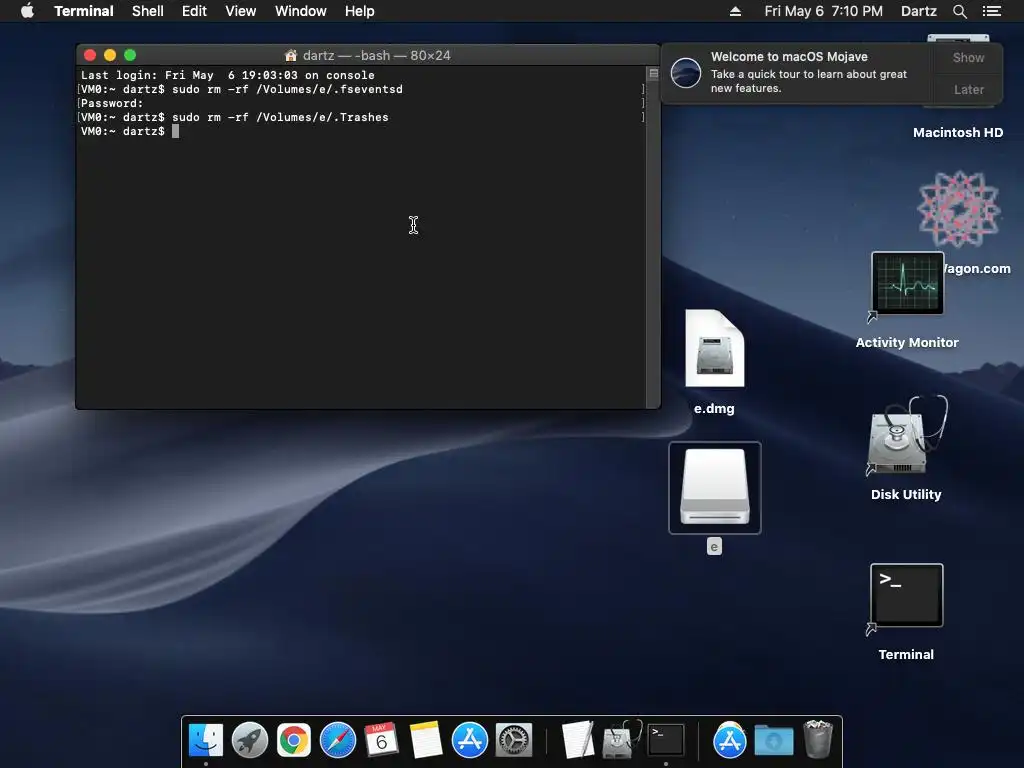Select the Disk Utility desktop shortcut
The width and height of the screenshot is (1024, 768).
tap(906, 436)
